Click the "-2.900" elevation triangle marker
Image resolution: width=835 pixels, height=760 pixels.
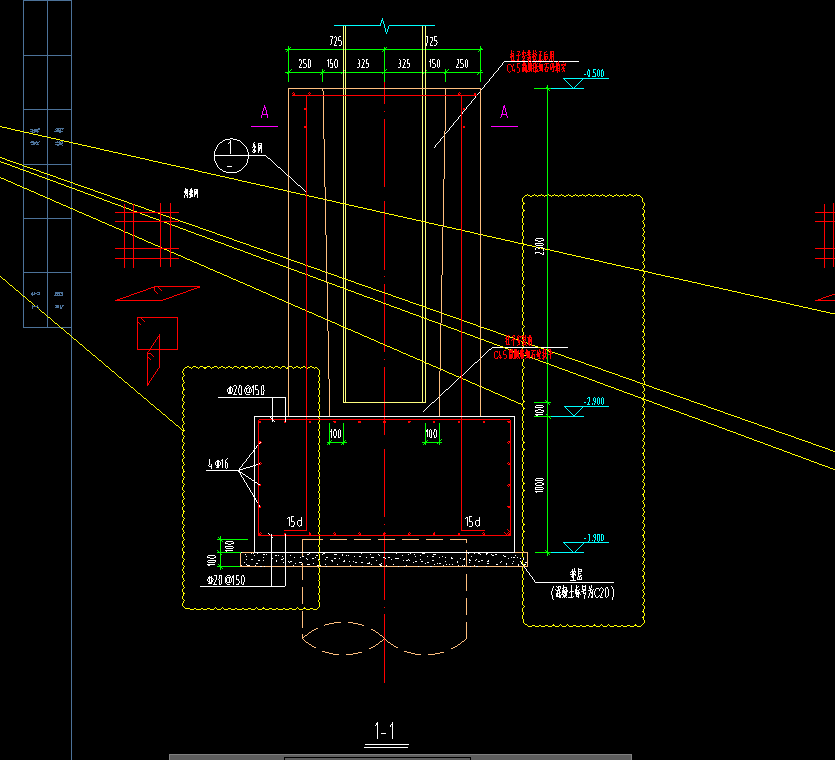[574, 411]
